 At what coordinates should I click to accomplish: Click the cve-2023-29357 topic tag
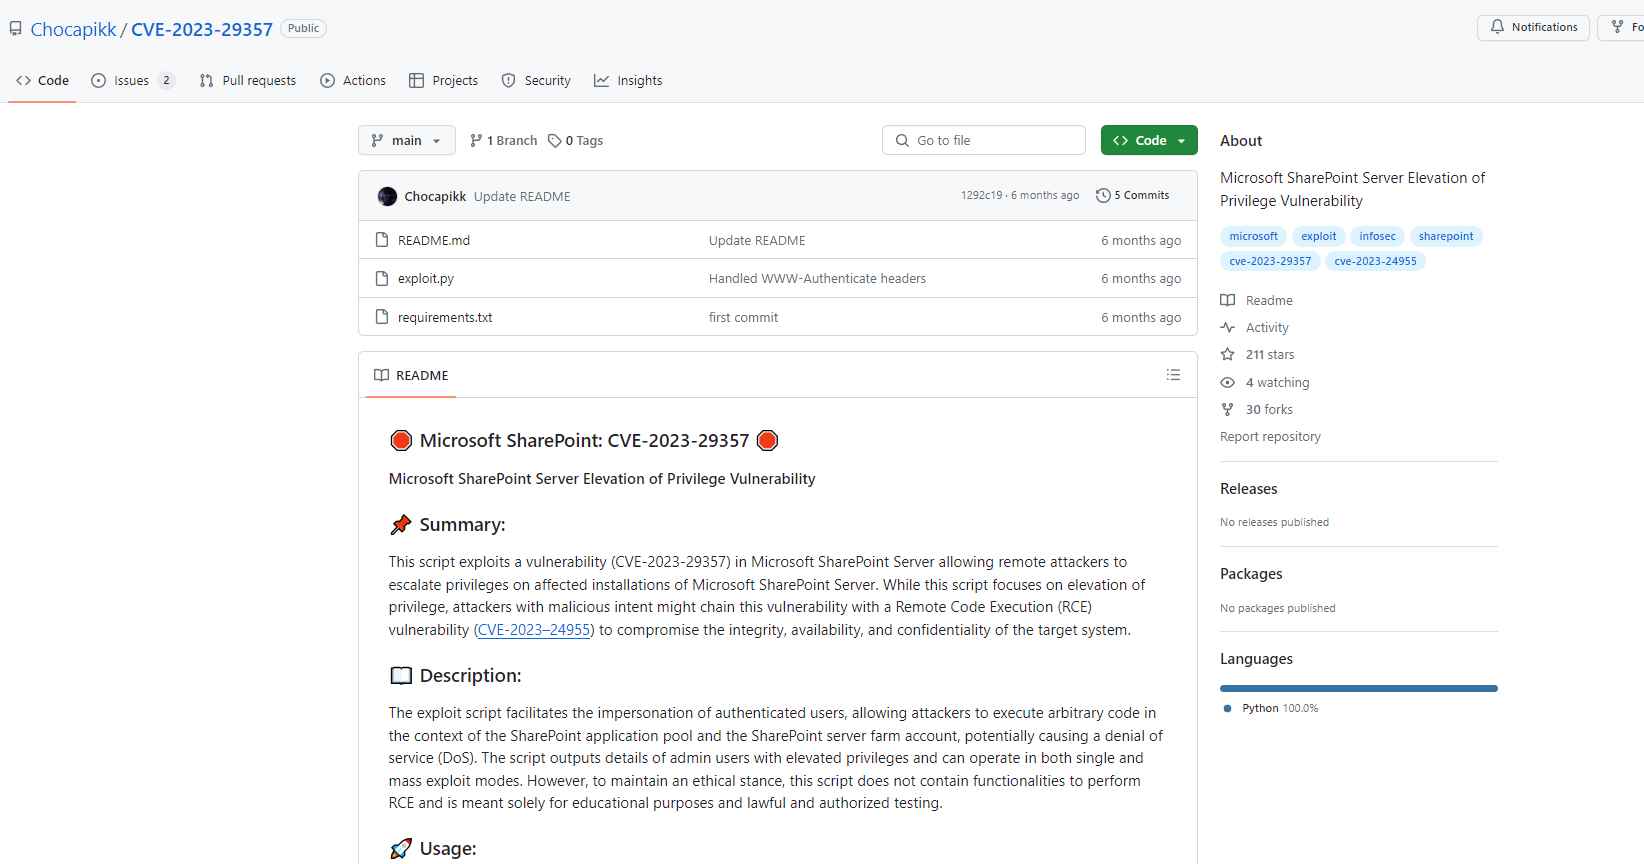(x=1270, y=261)
